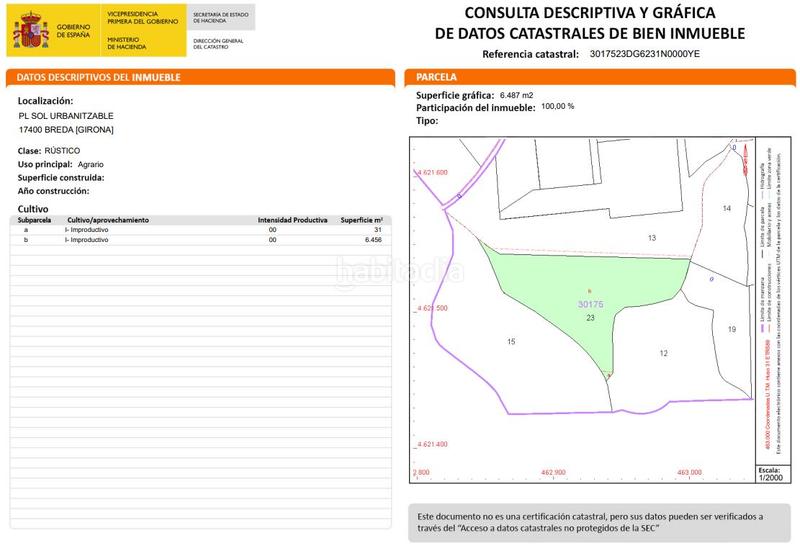Click parcel number 13 on the map
Image resolution: width=800 pixels, height=546 pixels.
tap(652, 238)
